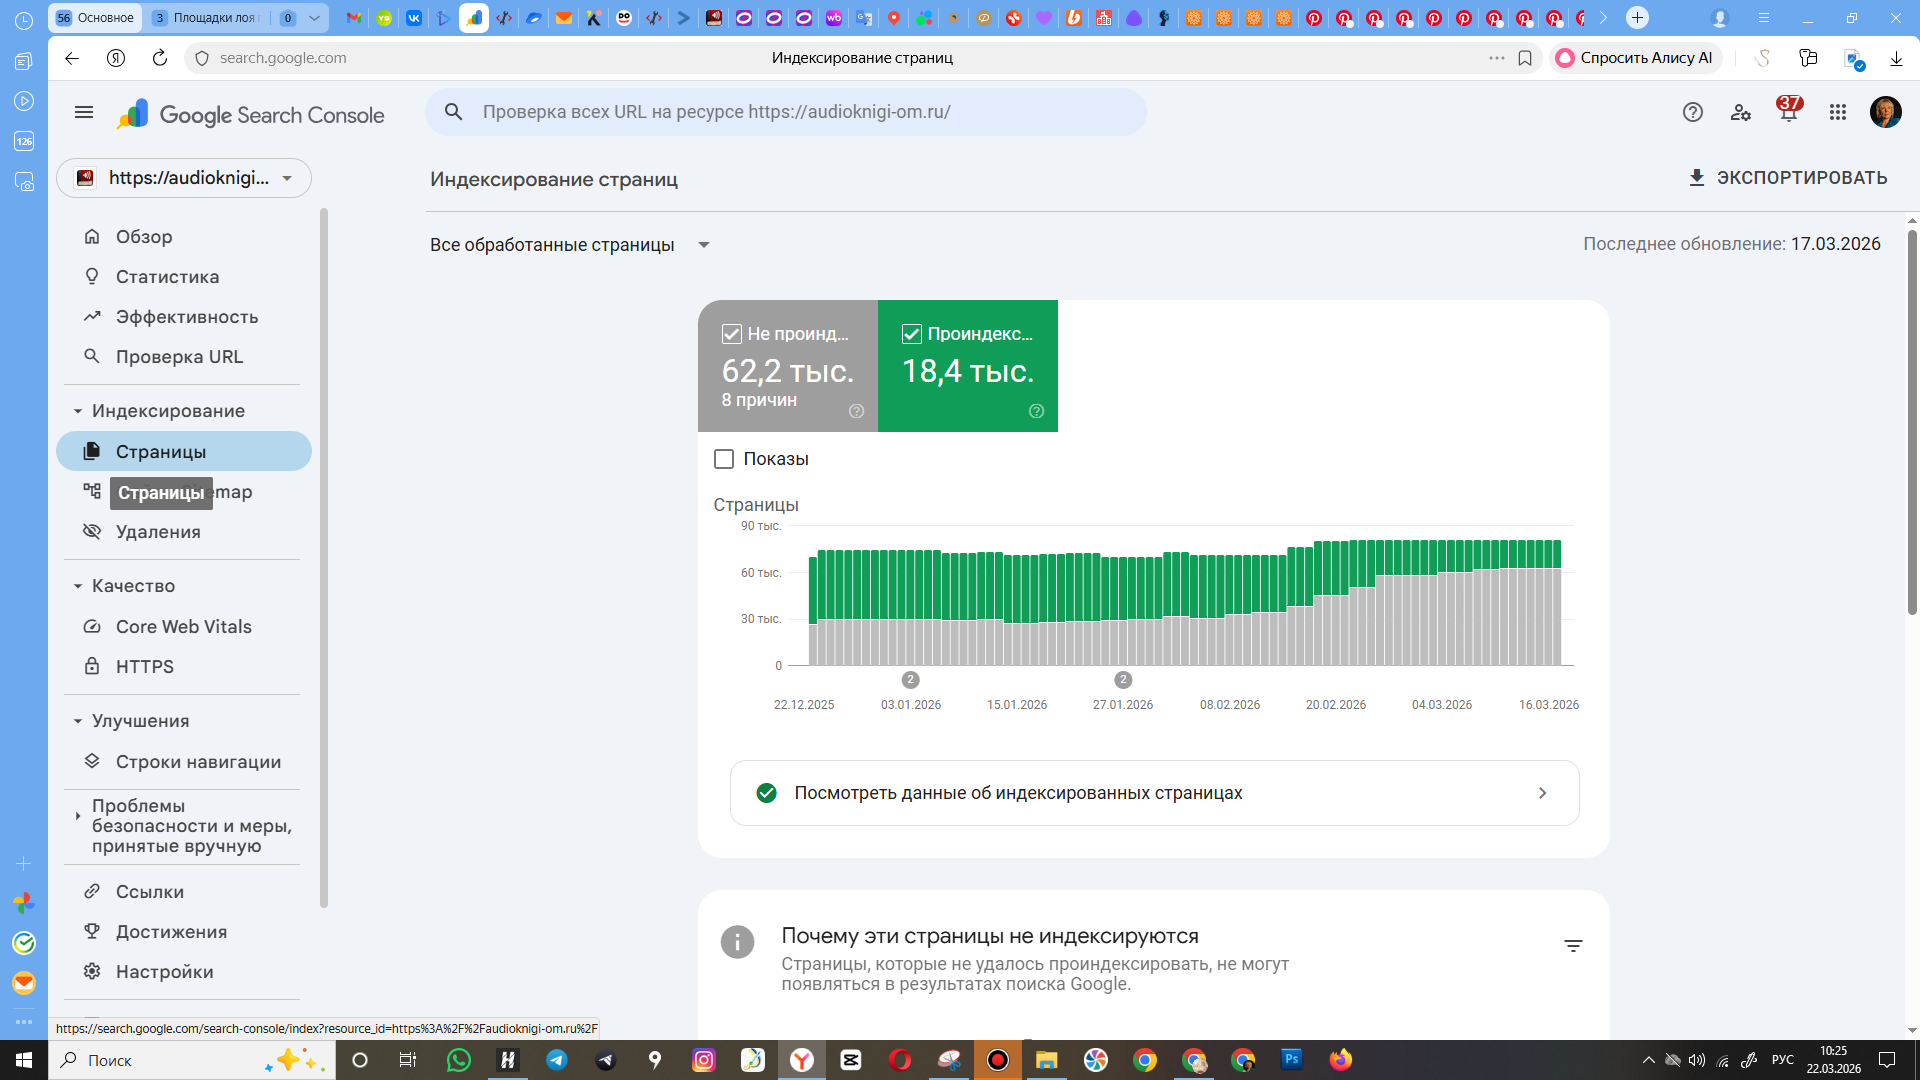Click the URL inspection search field

(x=800, y=112)
